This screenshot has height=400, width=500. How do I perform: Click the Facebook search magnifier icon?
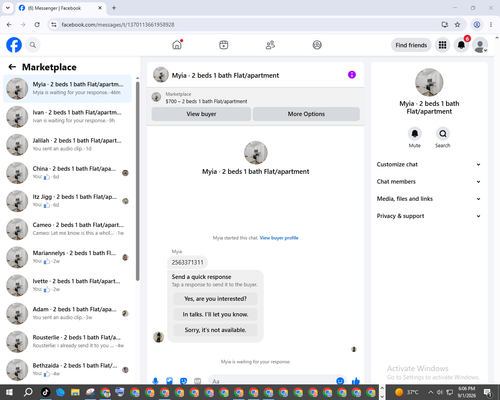tap(33, 45)
